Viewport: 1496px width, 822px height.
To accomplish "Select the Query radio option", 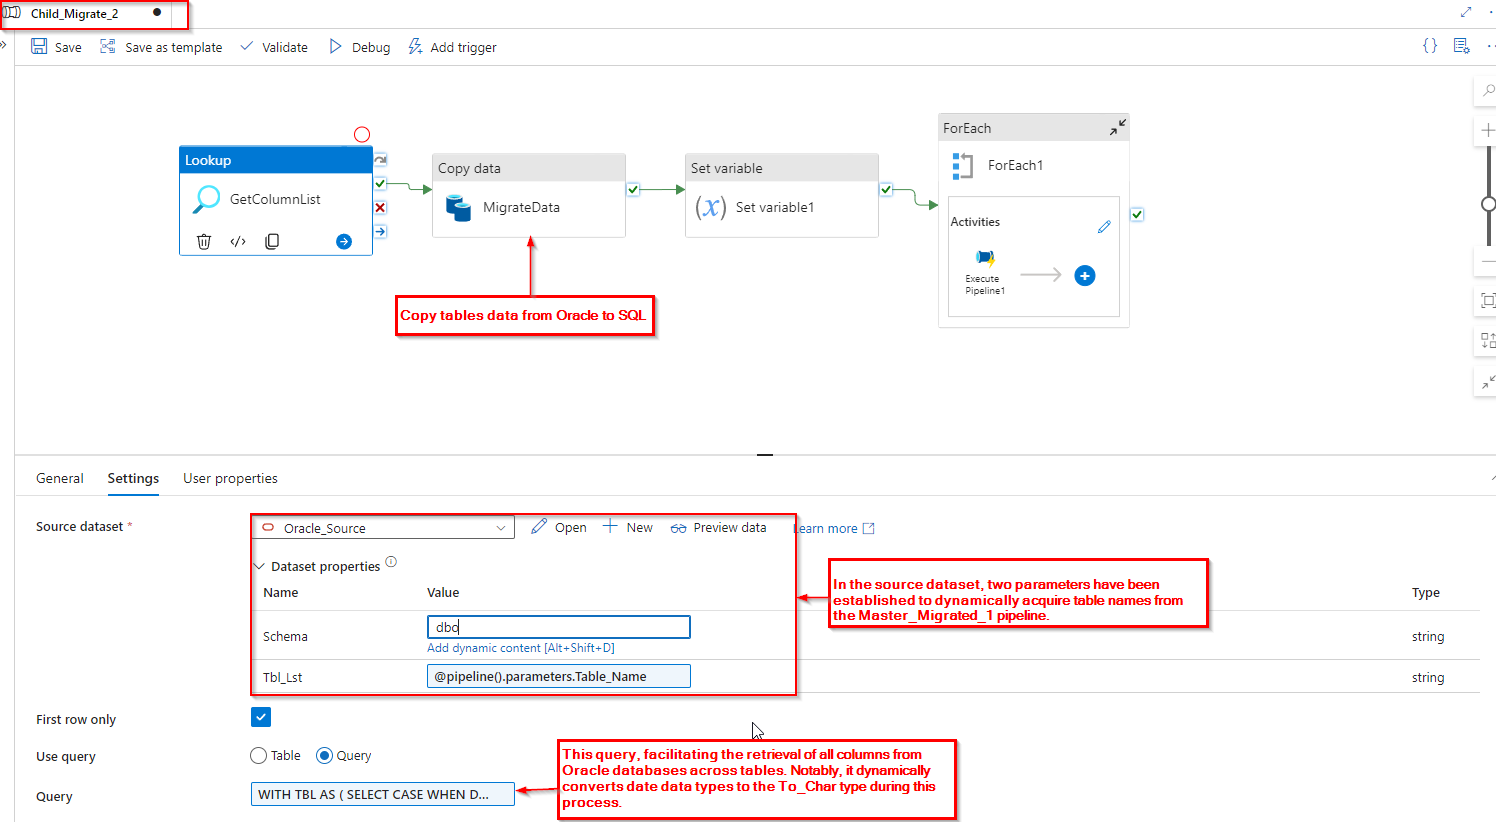I will tap(324, 755).
